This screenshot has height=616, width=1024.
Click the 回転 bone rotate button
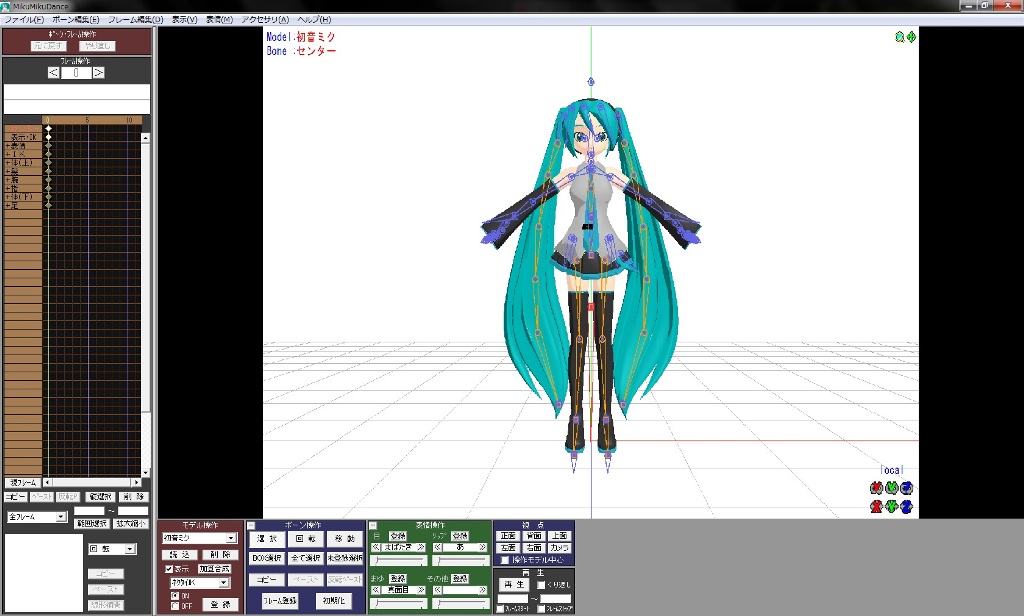point(306,539)
